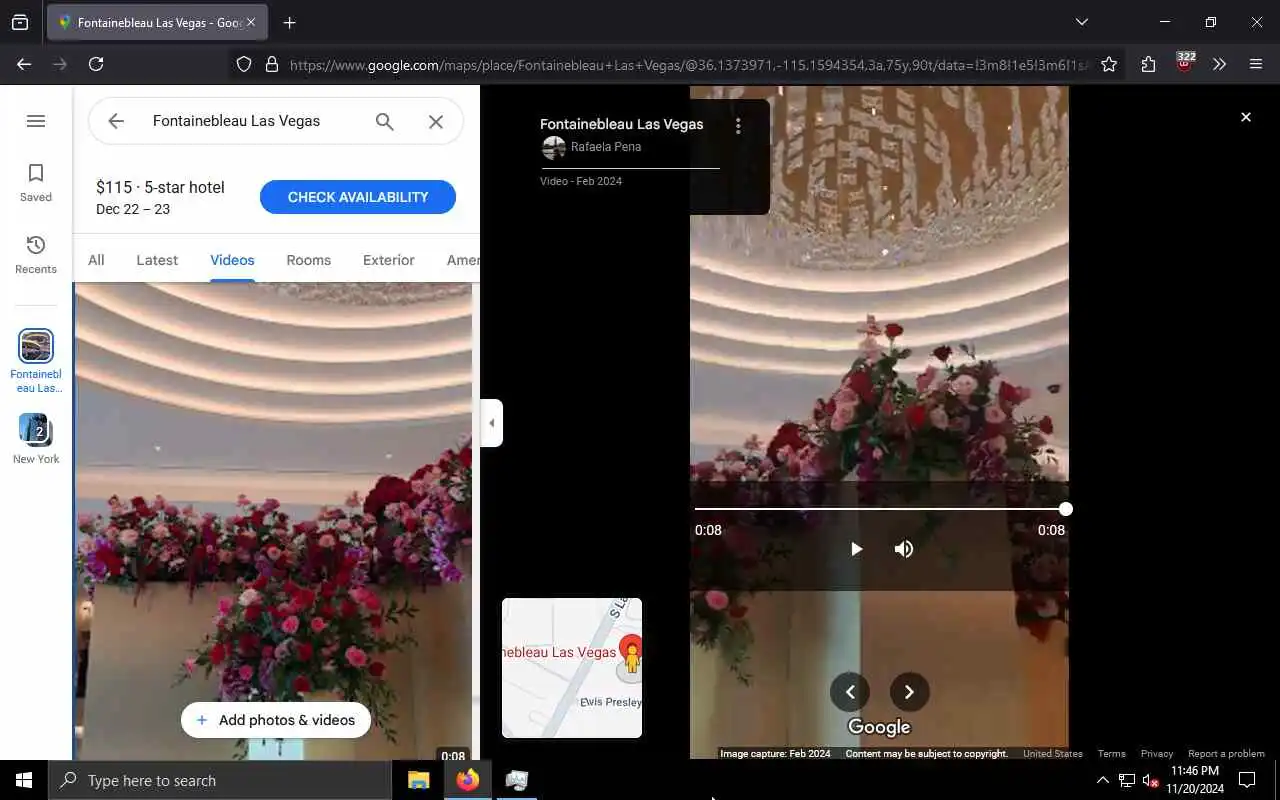Go to the next photo arrow

(x=909, y=692)
